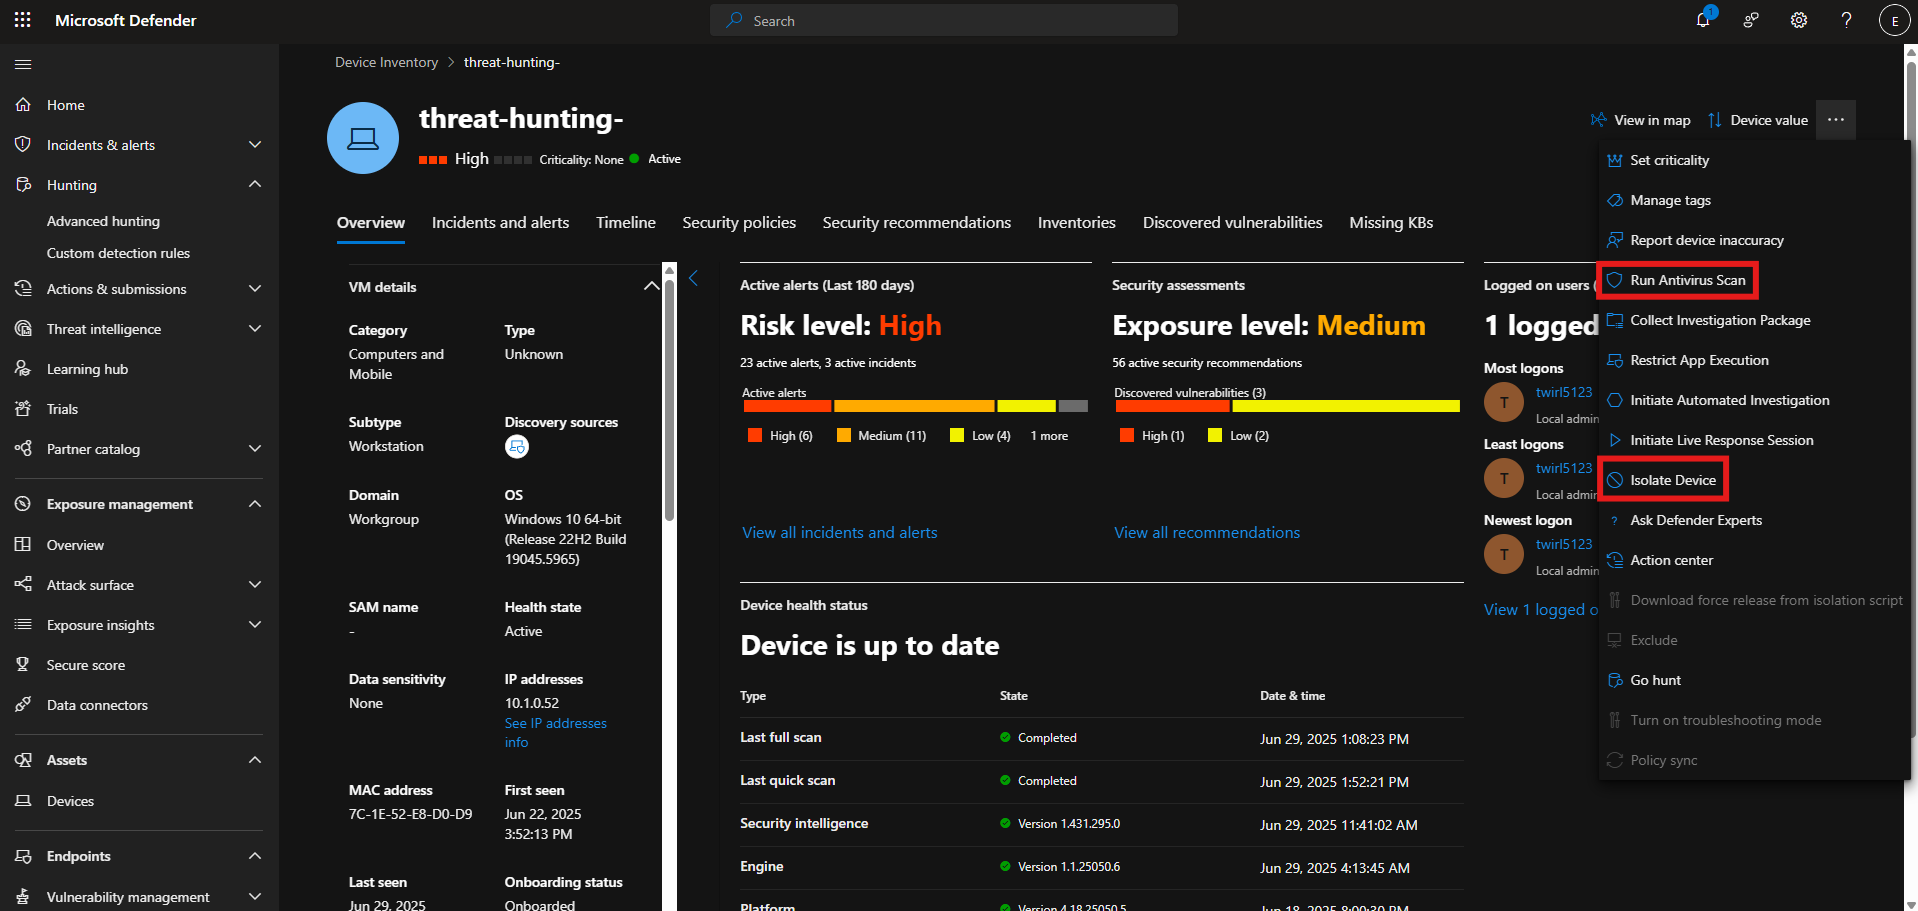Image resolution: width=1918 pixels, height=911 pixels.
Task: Open Action center from the menu
Action: pyautogui.click(x=1672, y=560)
